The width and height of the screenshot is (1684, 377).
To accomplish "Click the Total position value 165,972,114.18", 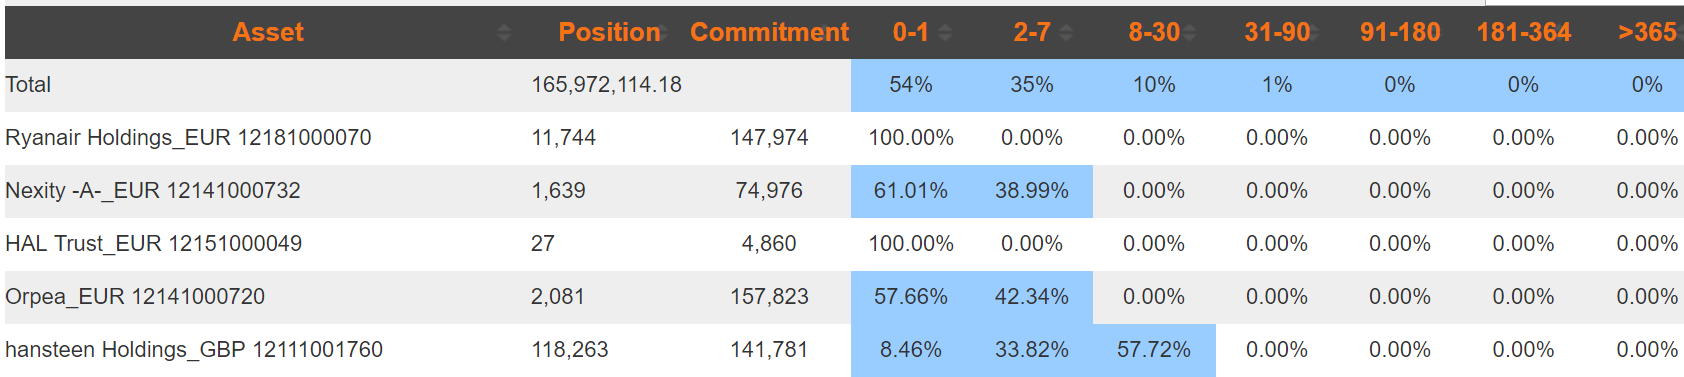I will coord(606,85).
